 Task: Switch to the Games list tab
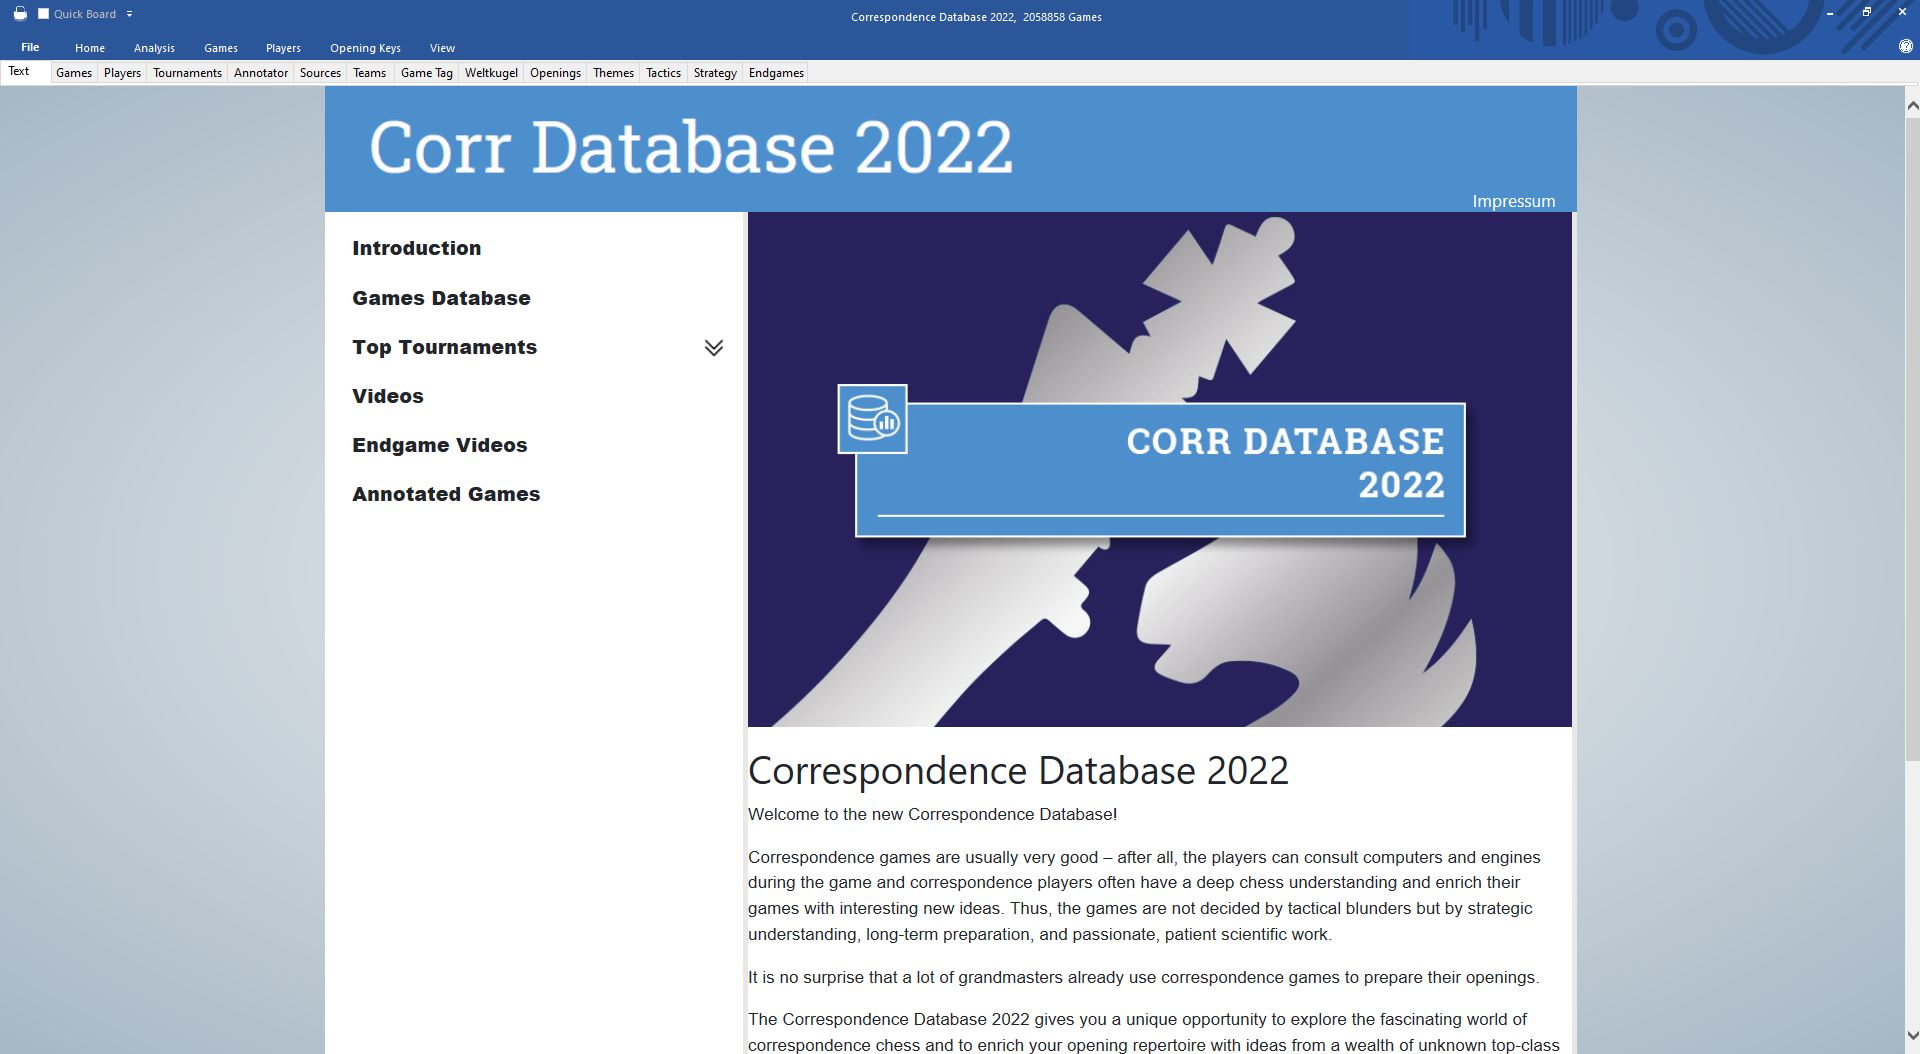[74, 73]
